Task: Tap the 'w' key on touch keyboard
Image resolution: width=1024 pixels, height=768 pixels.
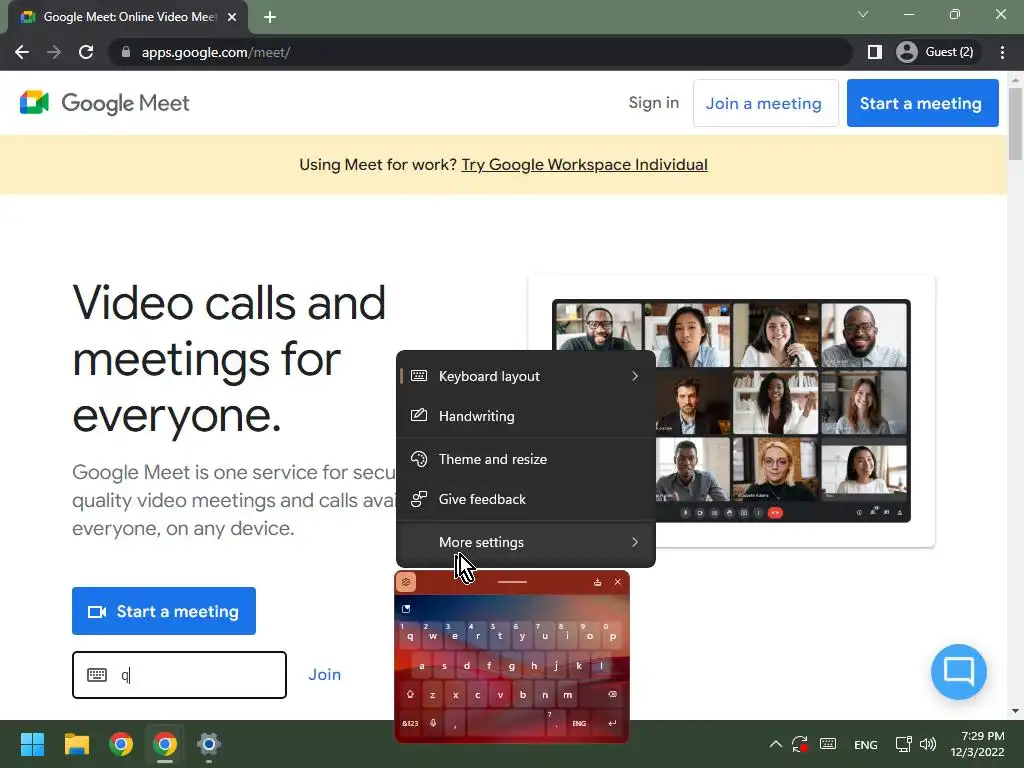Action: 432,635
